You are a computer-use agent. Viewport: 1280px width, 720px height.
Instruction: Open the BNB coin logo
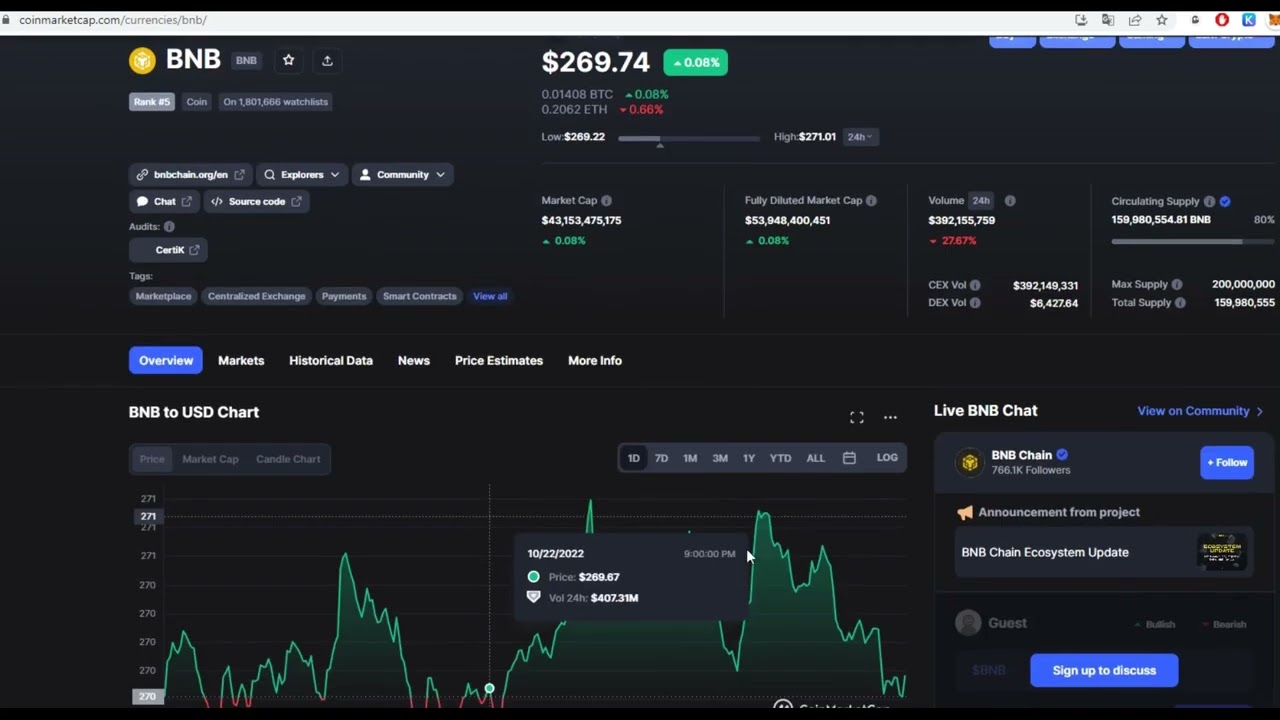(x=142, y=61)
